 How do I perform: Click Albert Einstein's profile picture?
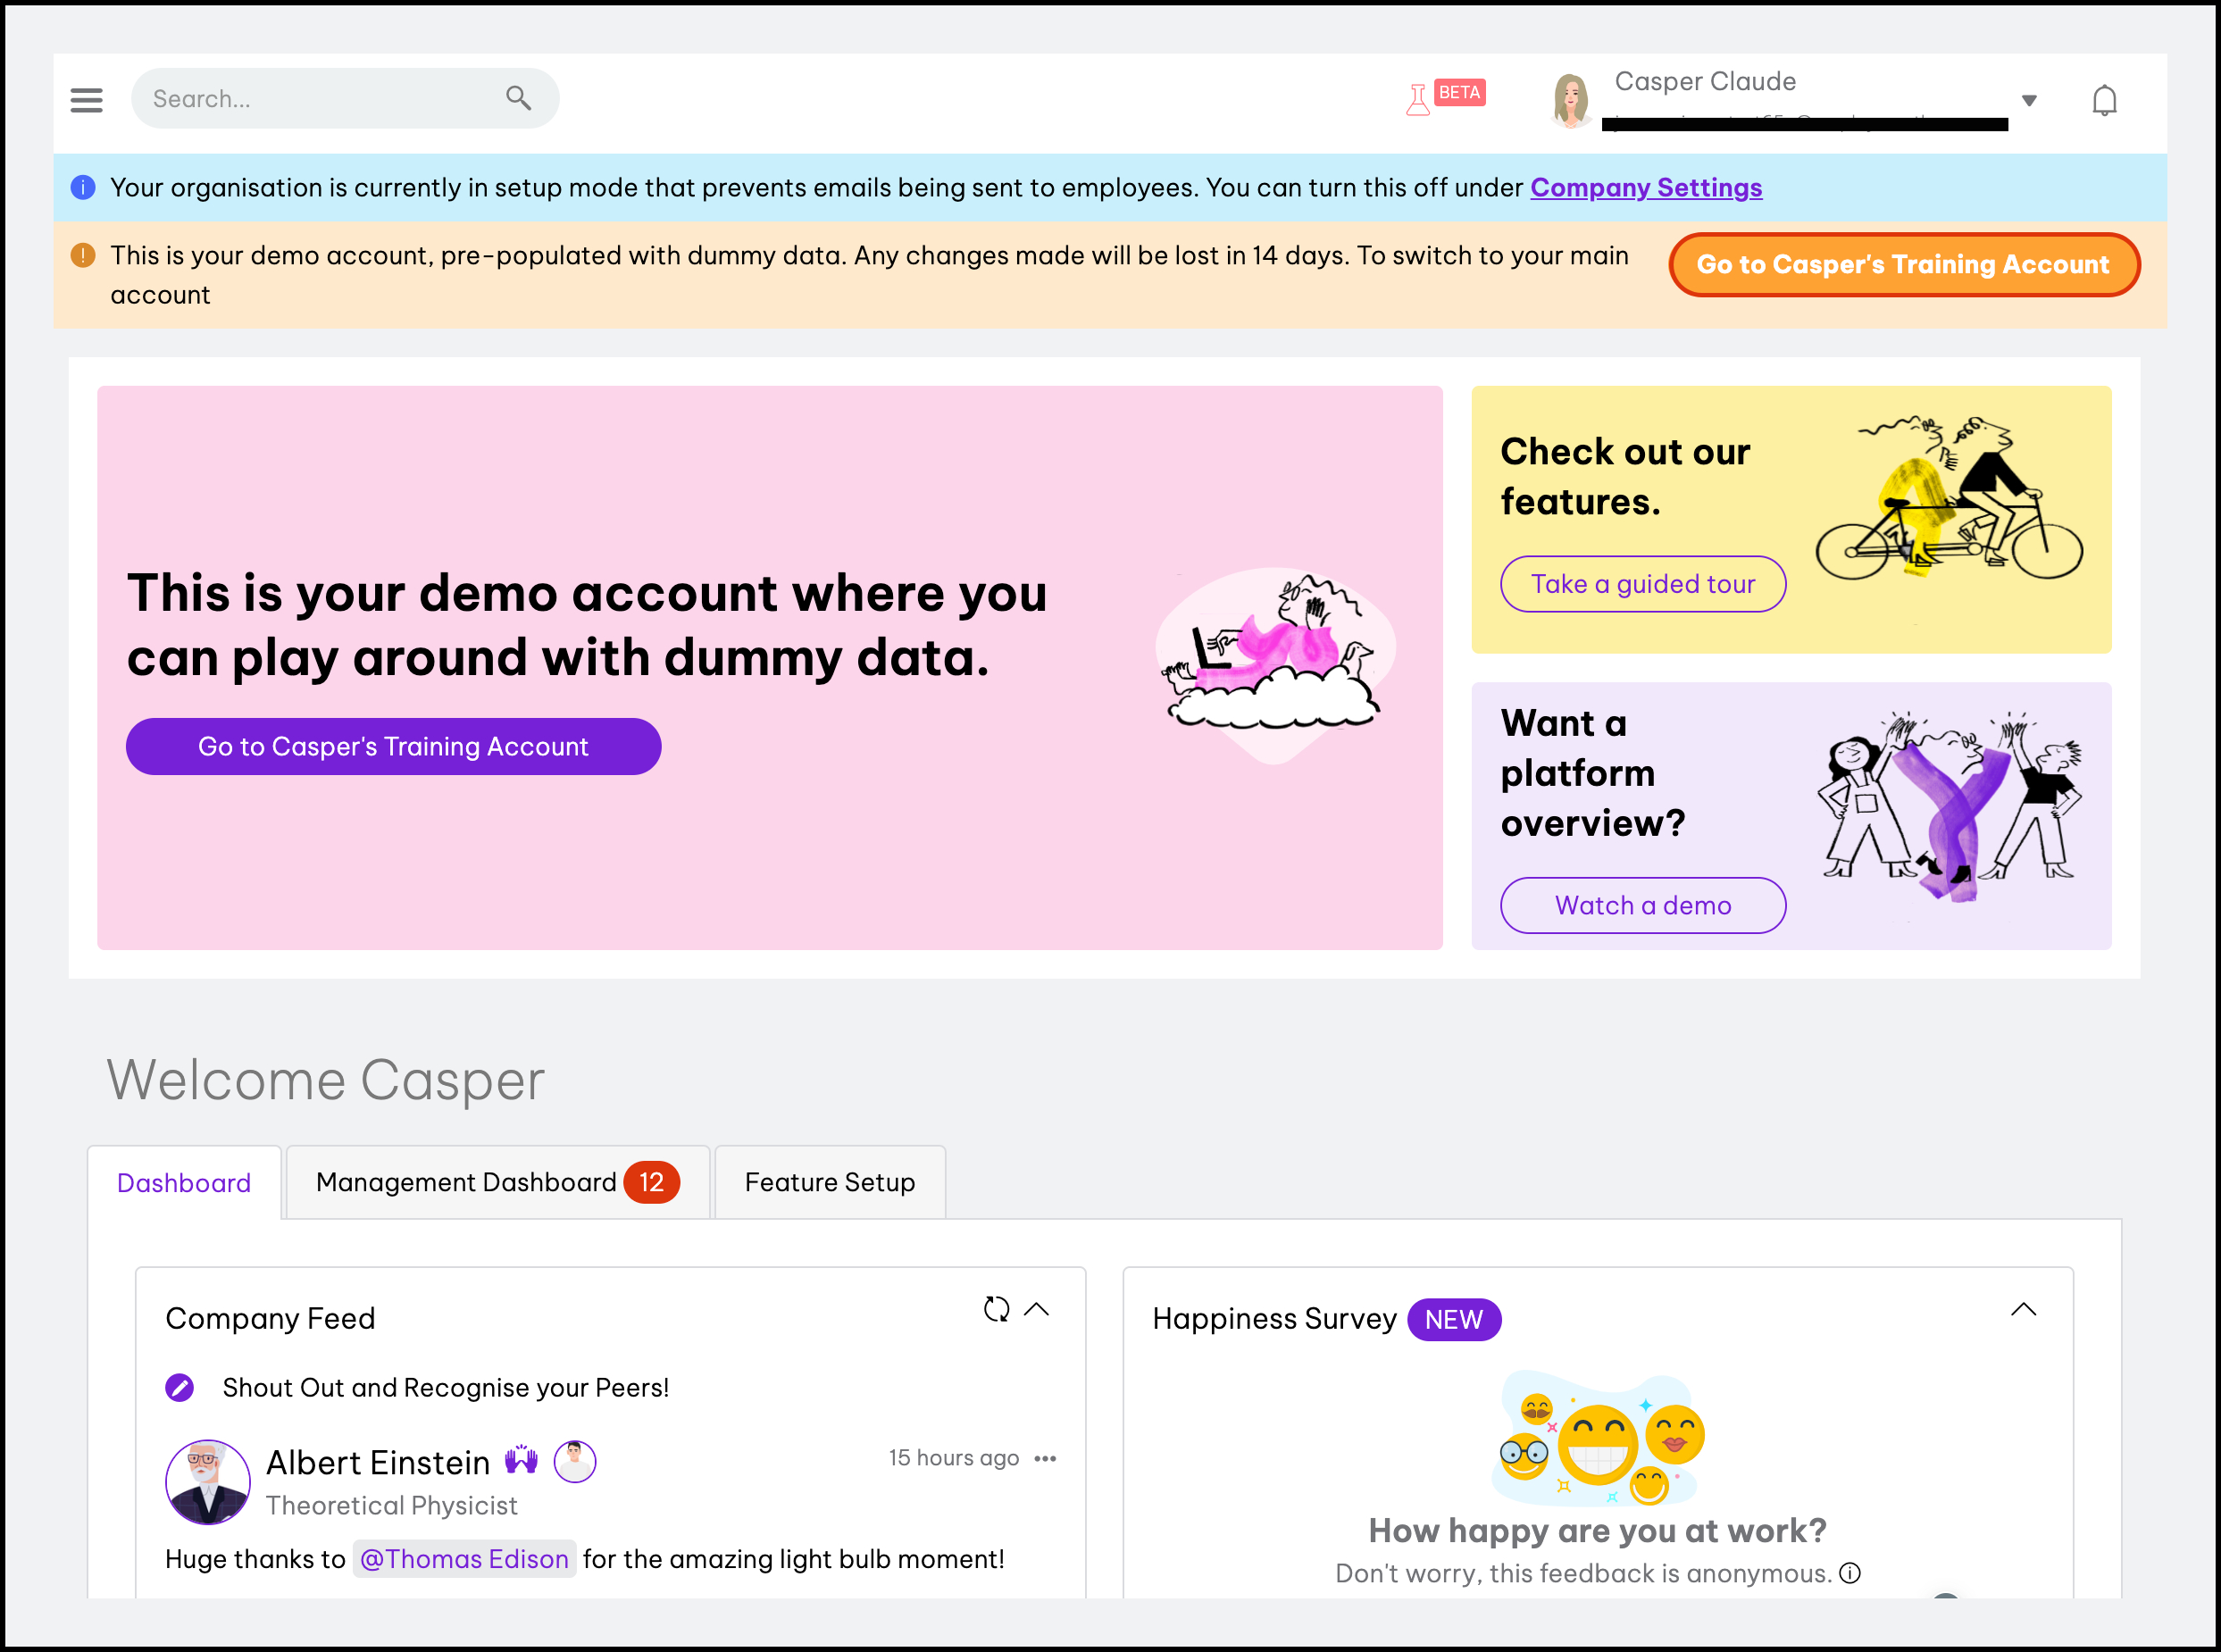tap(208, 1481)
